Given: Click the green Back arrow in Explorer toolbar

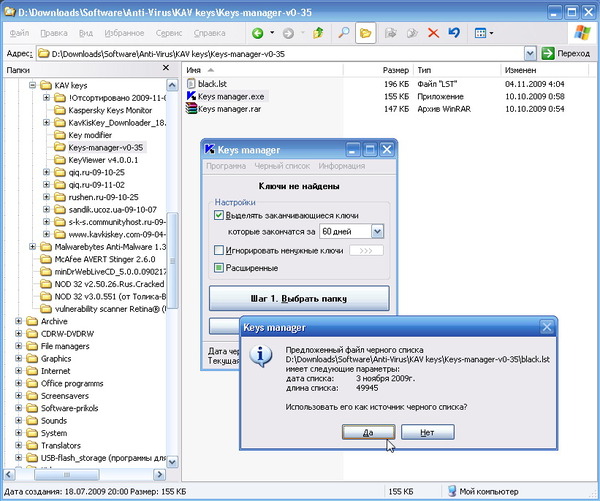Looking at the screenshot, I should tap(258, 34).
